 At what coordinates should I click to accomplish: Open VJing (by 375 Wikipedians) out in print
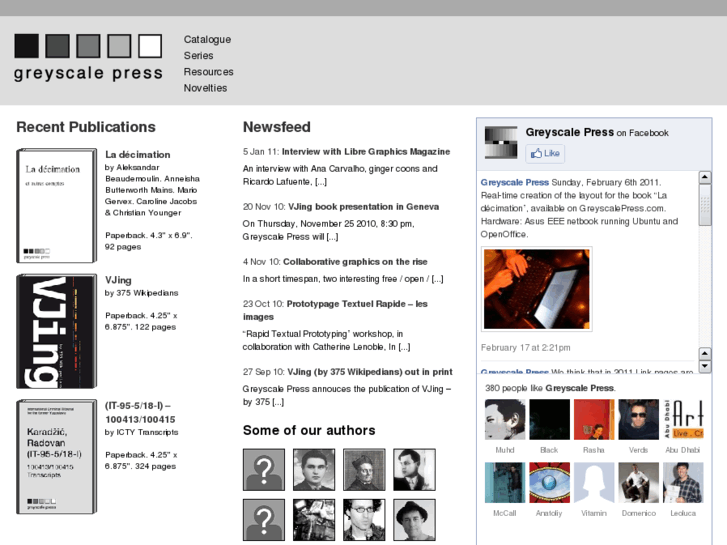(x=370, y=372)
